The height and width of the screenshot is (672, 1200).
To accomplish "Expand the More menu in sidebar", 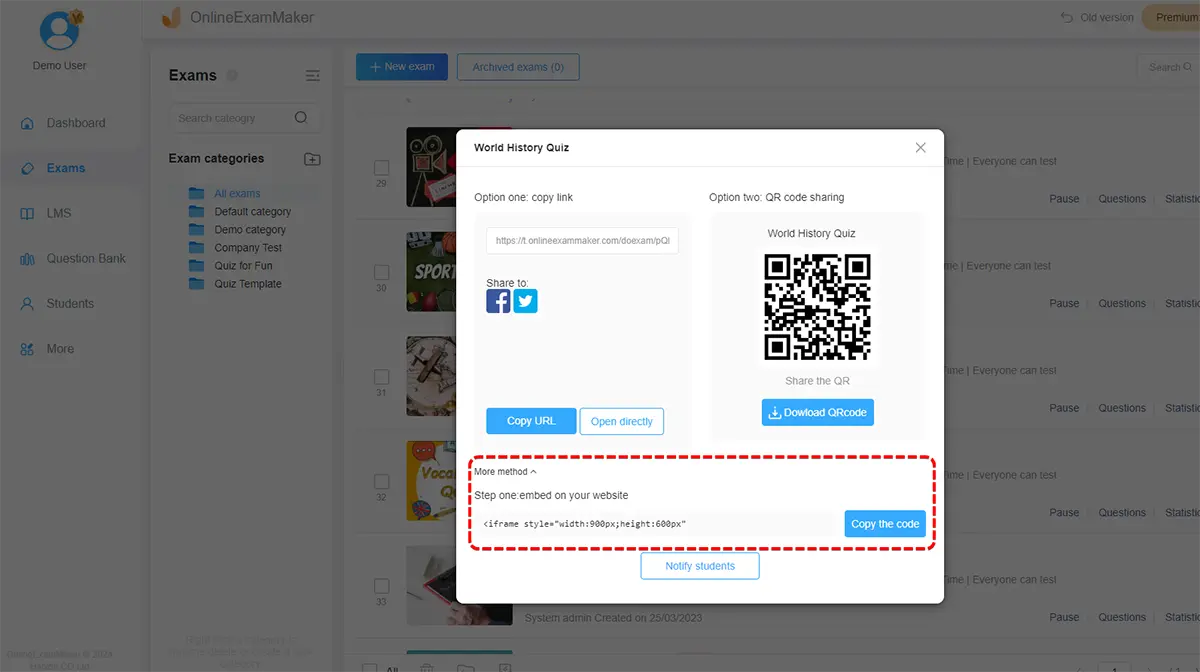I will pyautogui.click(x=60, y=349).
